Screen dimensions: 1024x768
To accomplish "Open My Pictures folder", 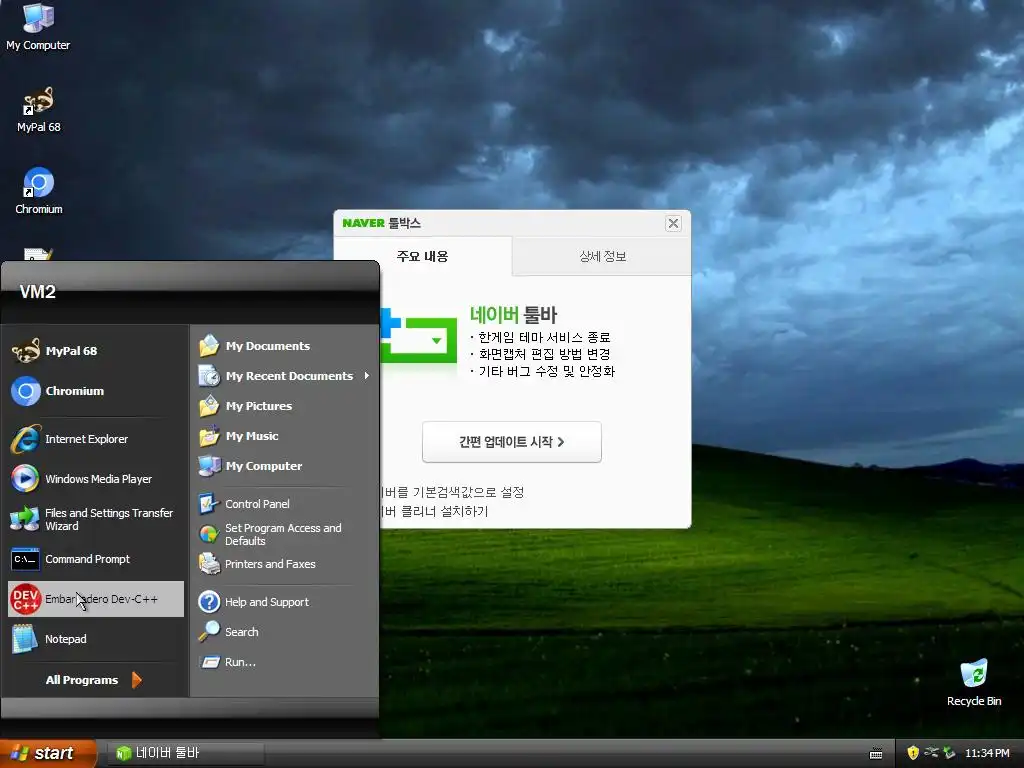I will point(285,406).
